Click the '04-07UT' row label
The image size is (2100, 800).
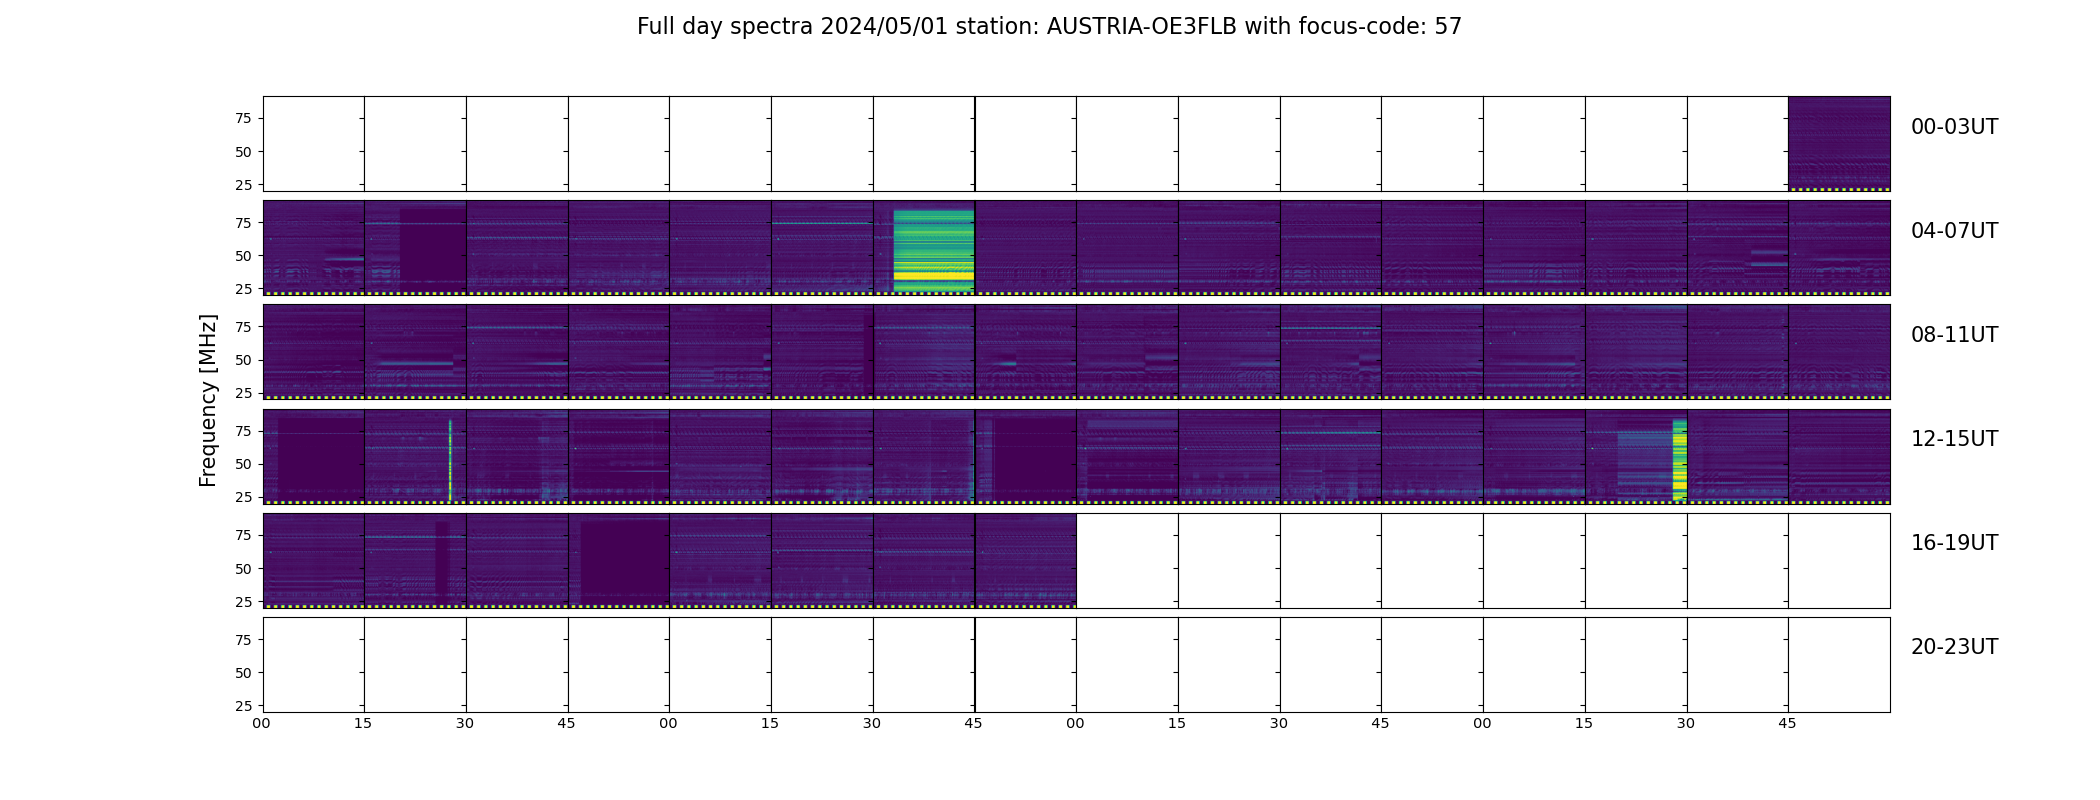click(x=1954, y=231)
